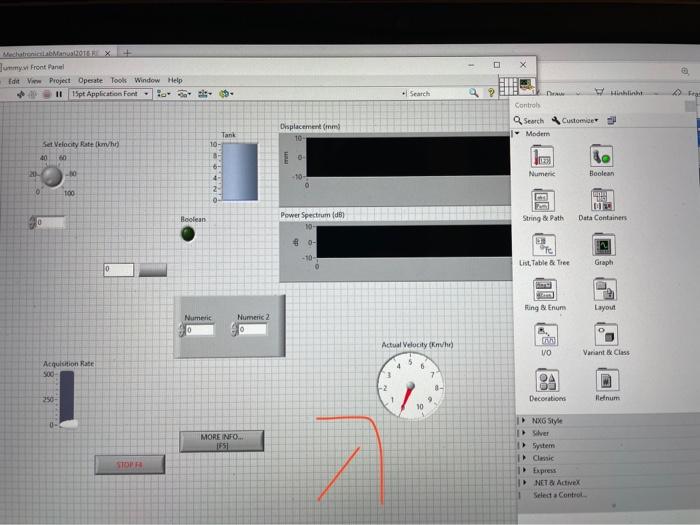This screenshot has width=700, height=525.
Task: Expand the .NET & ActiveX category
Action: (525, 483)
